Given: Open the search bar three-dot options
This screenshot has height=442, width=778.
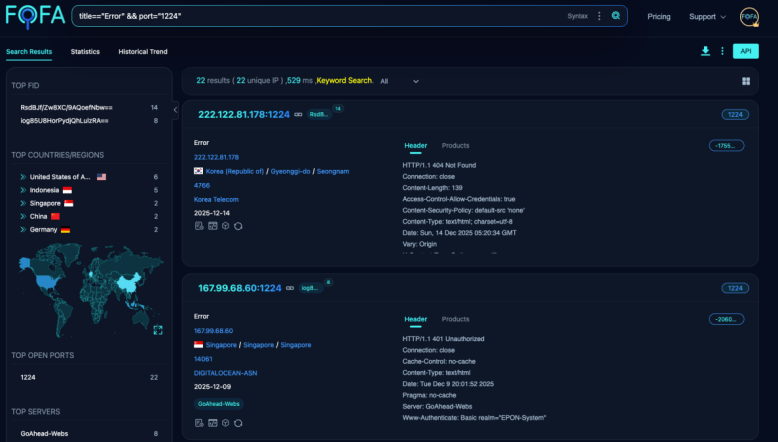Looking at the screenshot, I should click(x=599, y=16).
